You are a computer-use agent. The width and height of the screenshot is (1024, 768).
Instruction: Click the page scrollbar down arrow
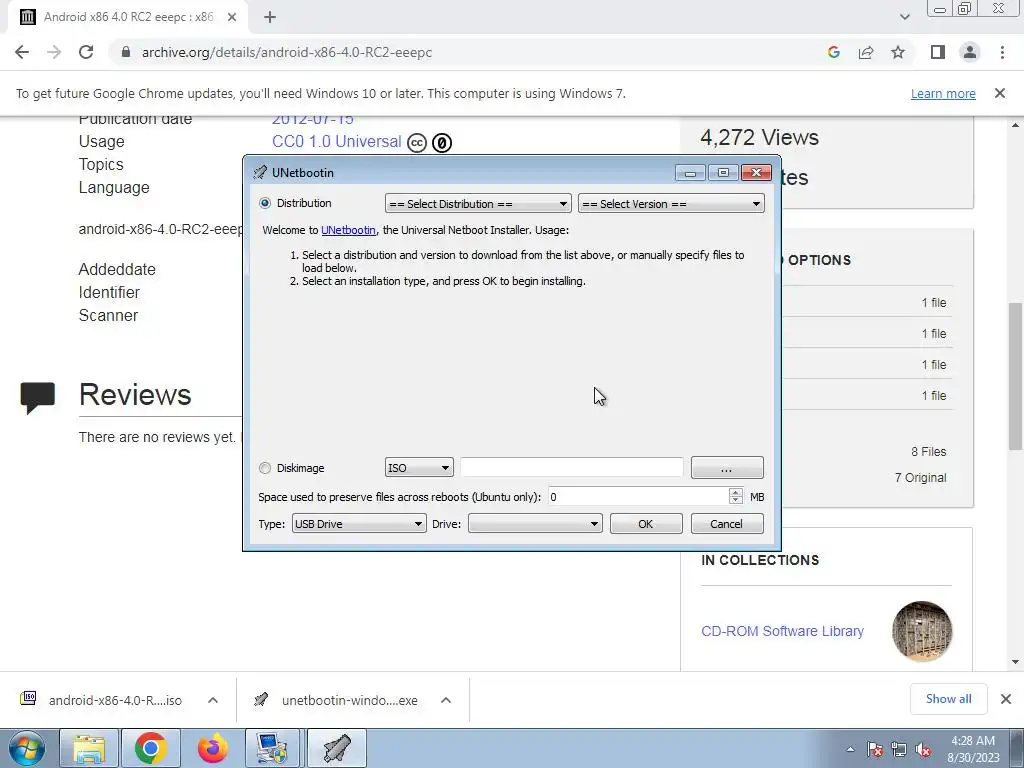click(1015, 662)
